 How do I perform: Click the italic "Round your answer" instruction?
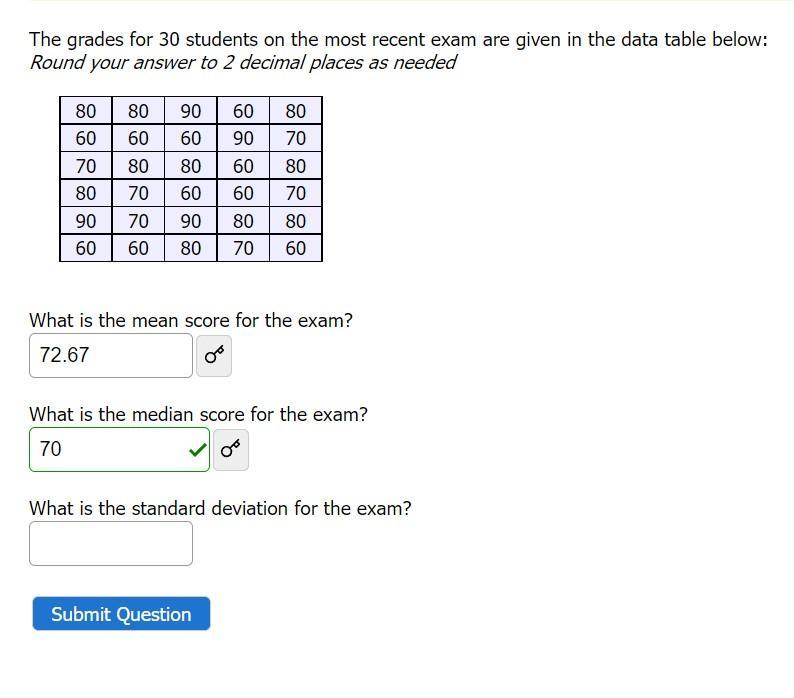243,63
